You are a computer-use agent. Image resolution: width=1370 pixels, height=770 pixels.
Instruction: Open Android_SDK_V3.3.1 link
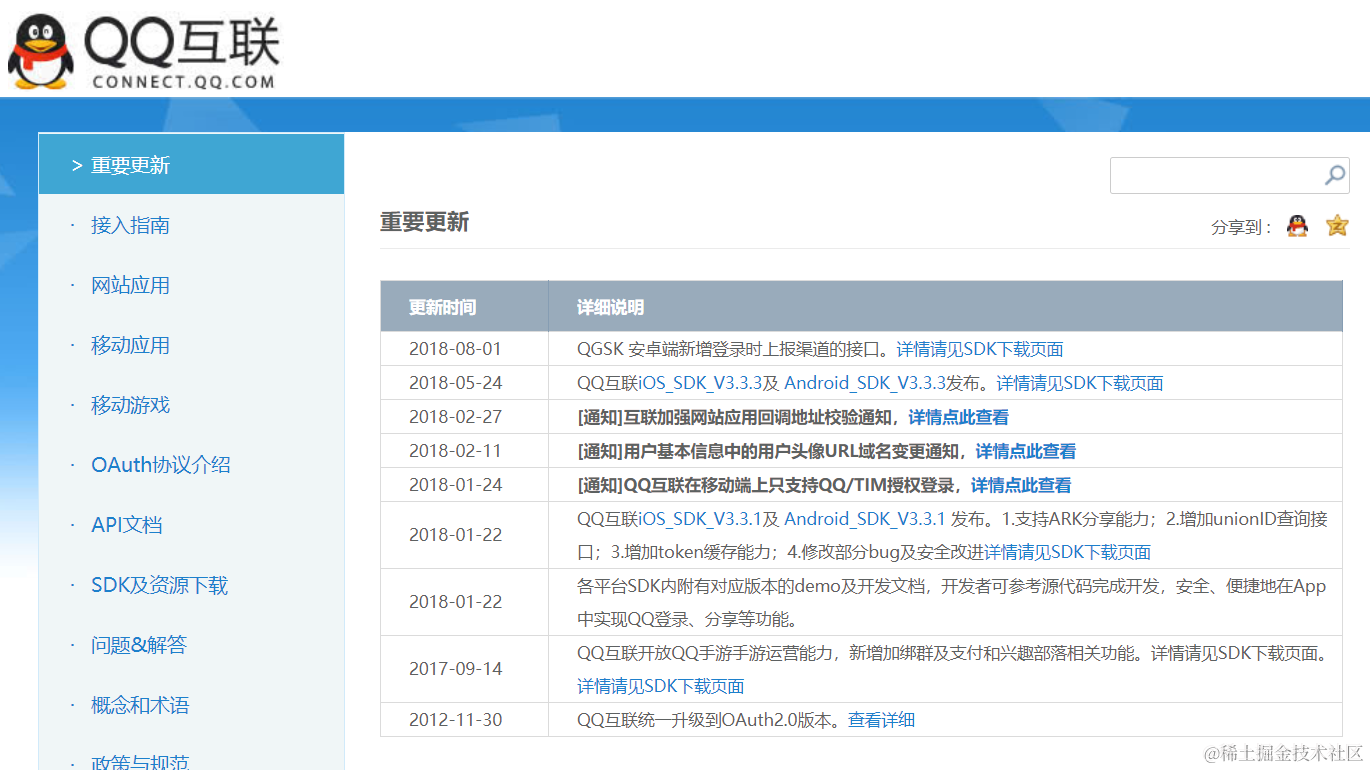[865, 519]
